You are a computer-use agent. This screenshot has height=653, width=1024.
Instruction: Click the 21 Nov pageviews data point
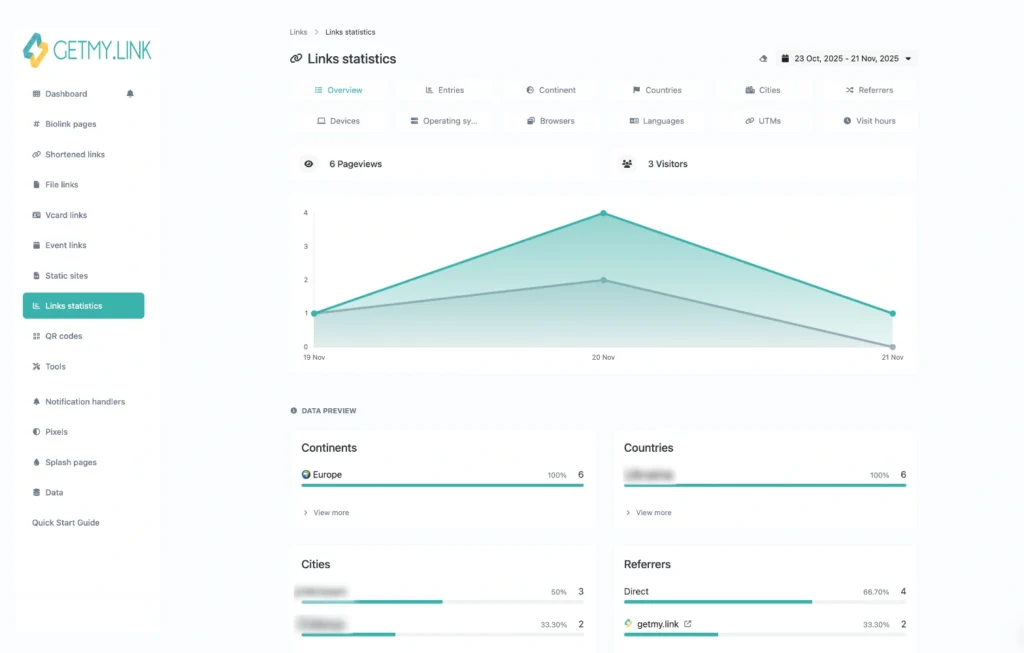click(x=893, y=313)
